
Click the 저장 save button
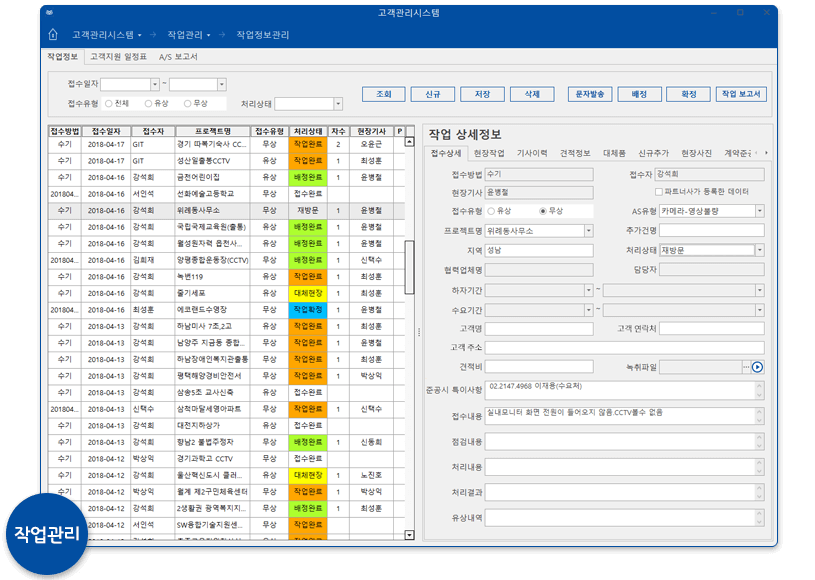pyautogui.click(x=482, y=94)
